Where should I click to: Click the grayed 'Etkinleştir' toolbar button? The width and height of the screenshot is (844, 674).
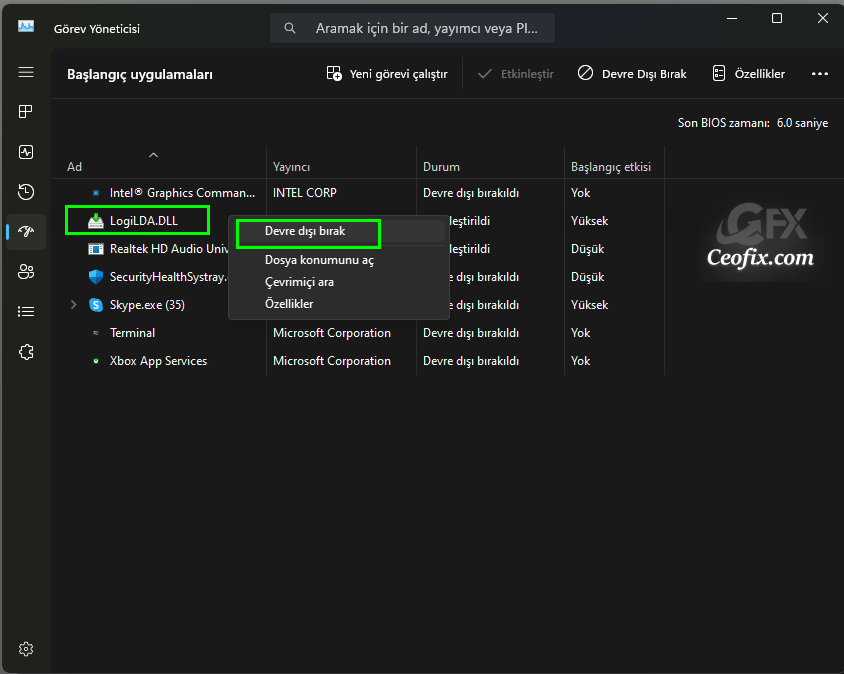[x=516, y=74]
